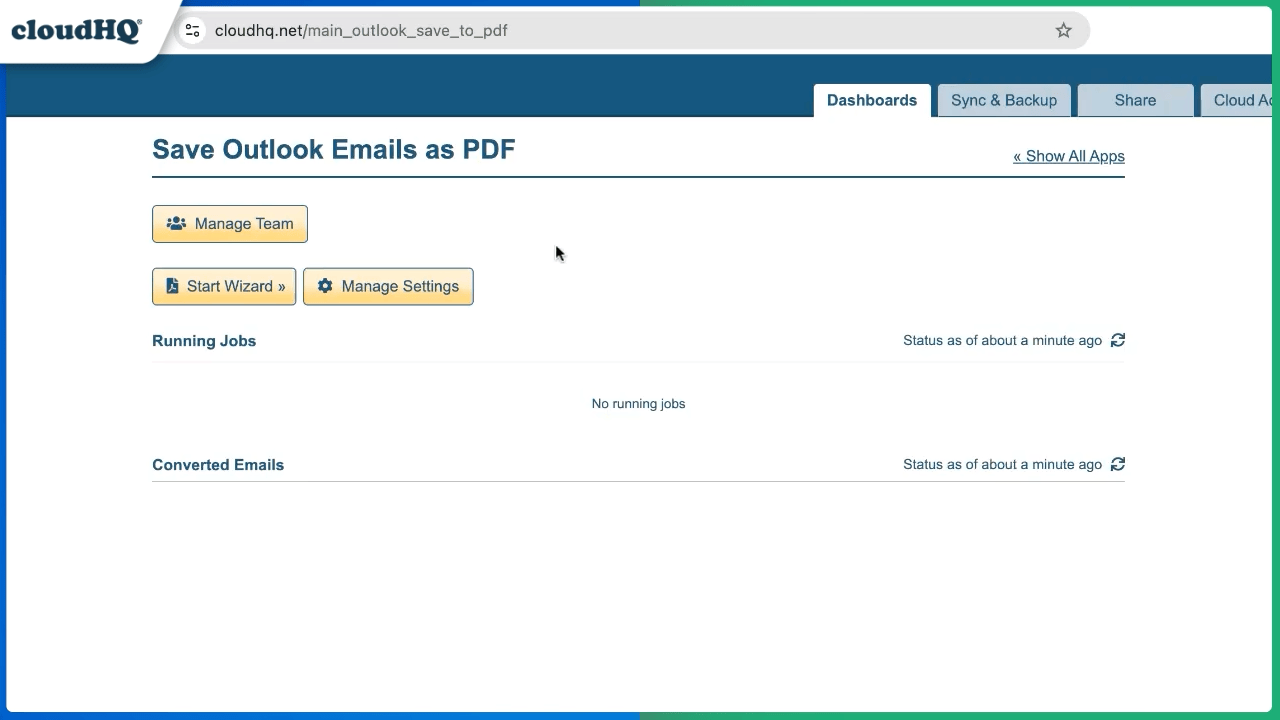1280x720 pixels.
Task: Switch to the Dashboards tab
Action: point(872,100)
